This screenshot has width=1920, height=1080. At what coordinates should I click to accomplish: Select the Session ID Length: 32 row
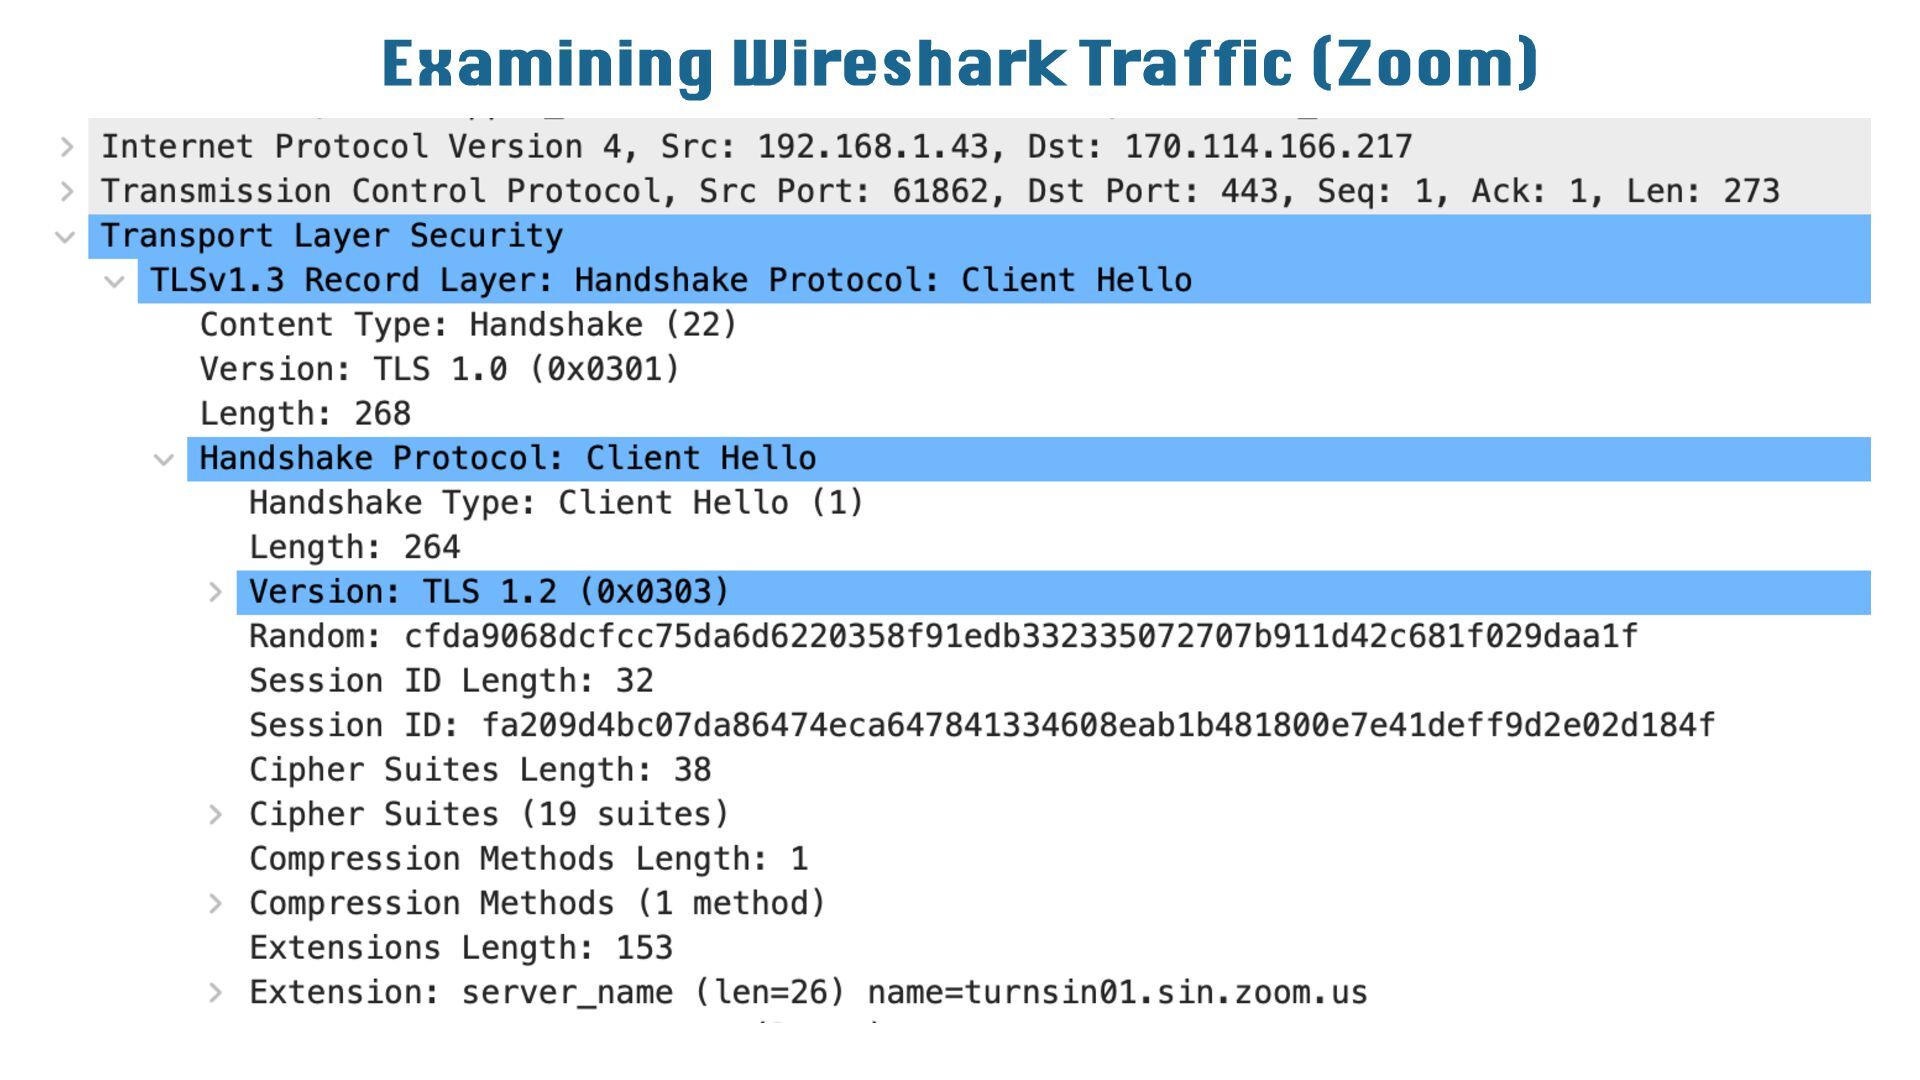tap(451, 681)
